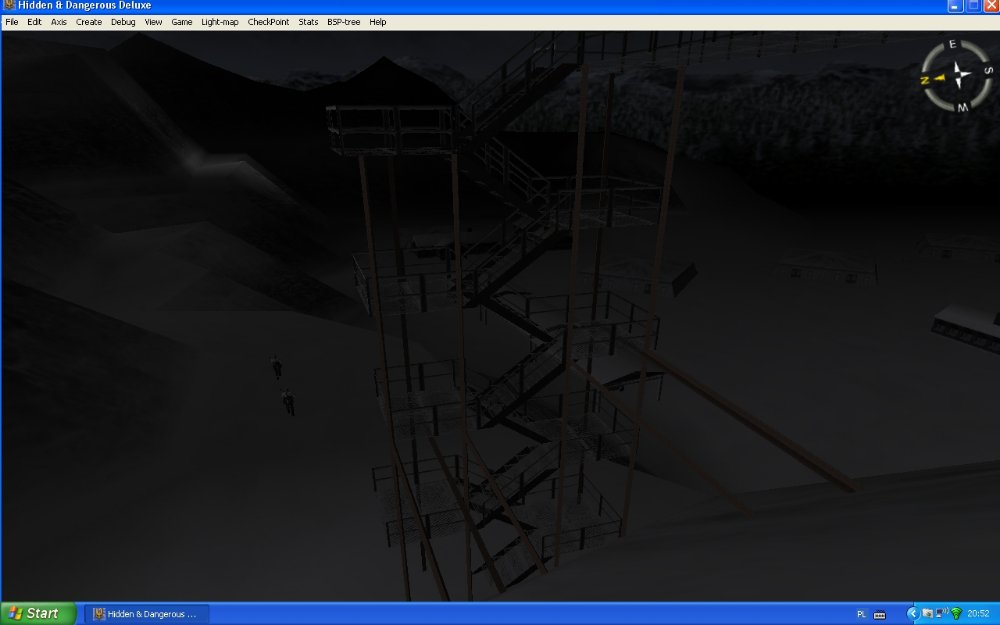Image resolution: width=1000 pixels, height=625 pixels.
Task: Click the camera tray icon
Action: tap(927, 614)
